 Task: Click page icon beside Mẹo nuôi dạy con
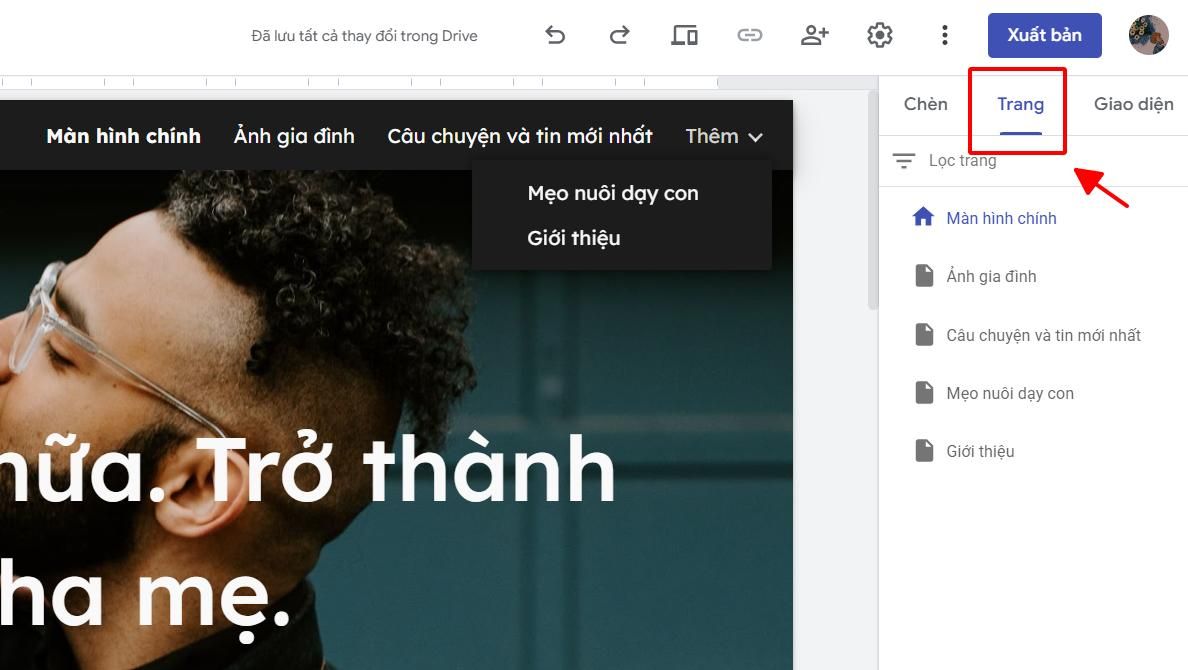click(924, 393)
